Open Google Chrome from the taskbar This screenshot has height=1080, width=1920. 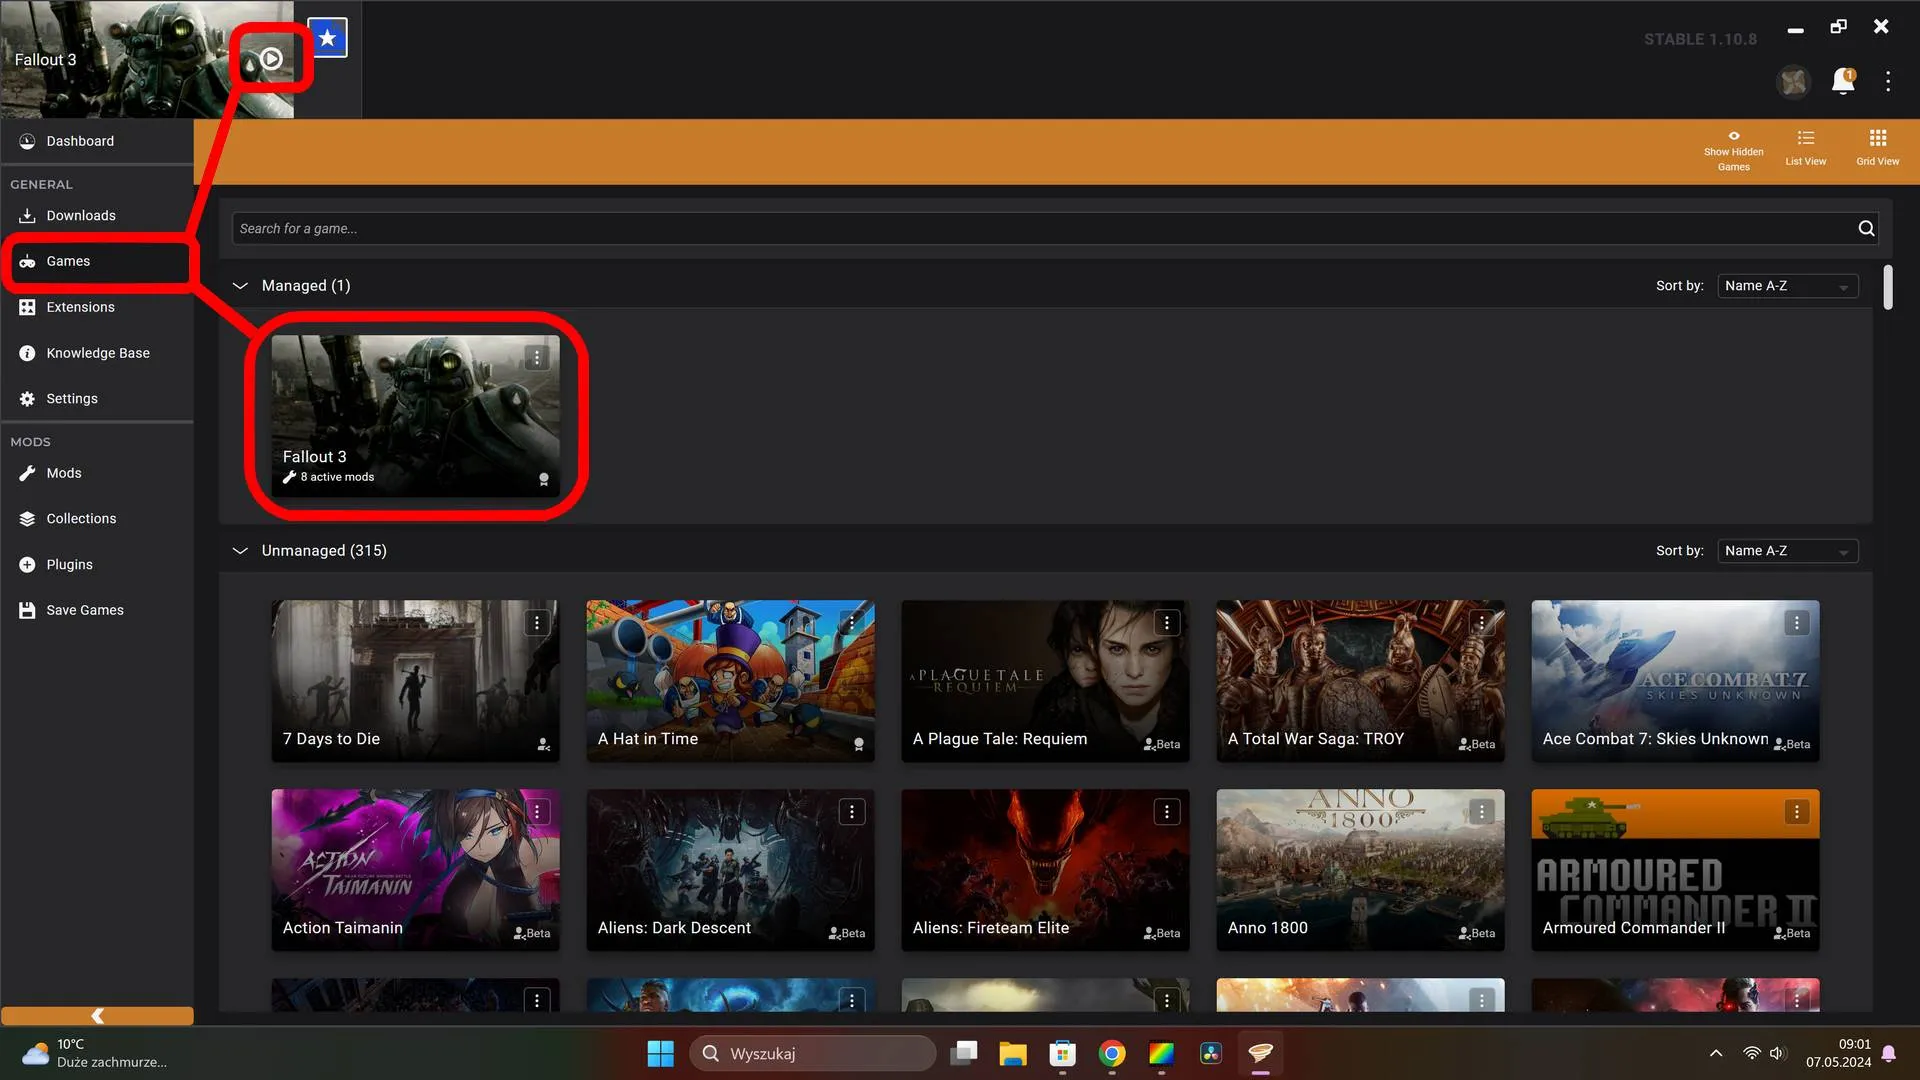[x=1112, y=1053]
